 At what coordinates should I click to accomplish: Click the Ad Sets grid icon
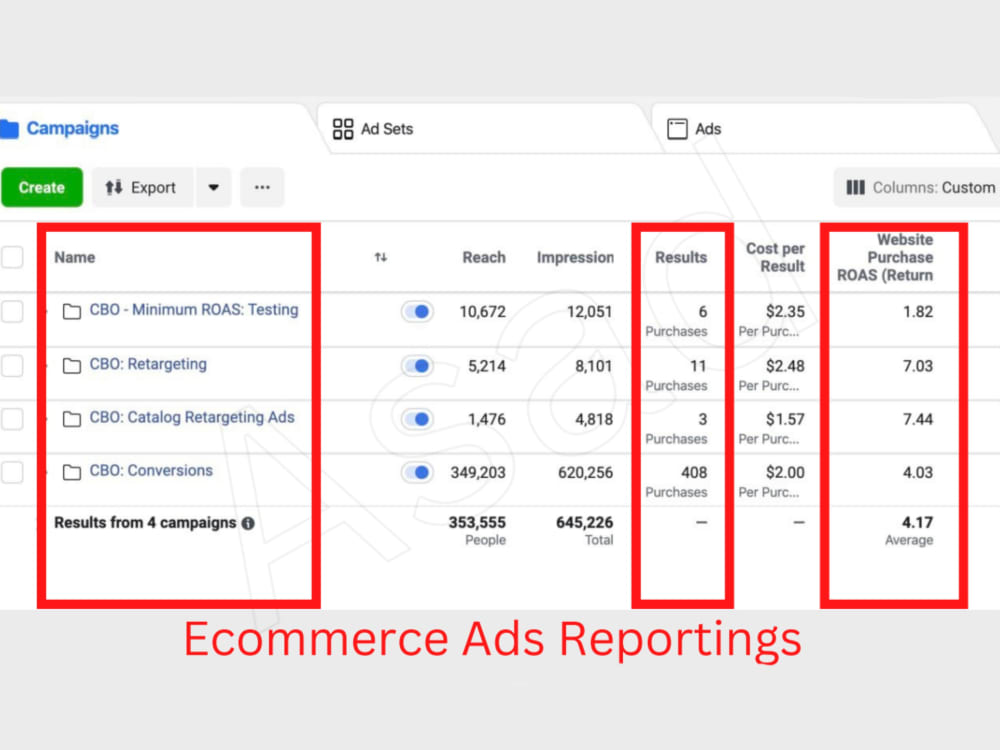click(x=342, y=129)
